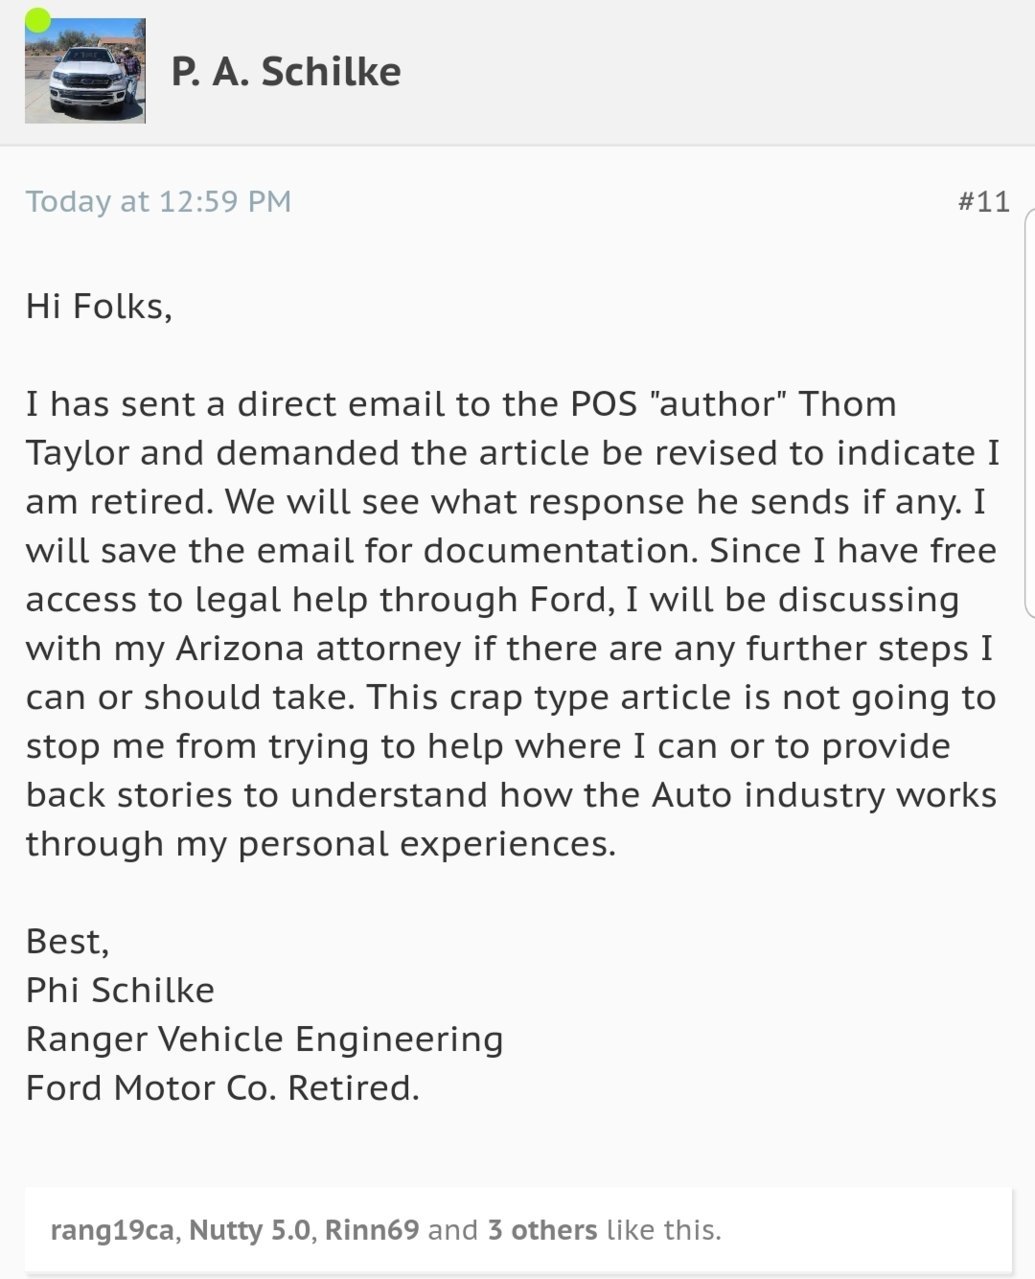
Task: Open the Nutty 5.0 liker profile
Action: click(249, 1229)
